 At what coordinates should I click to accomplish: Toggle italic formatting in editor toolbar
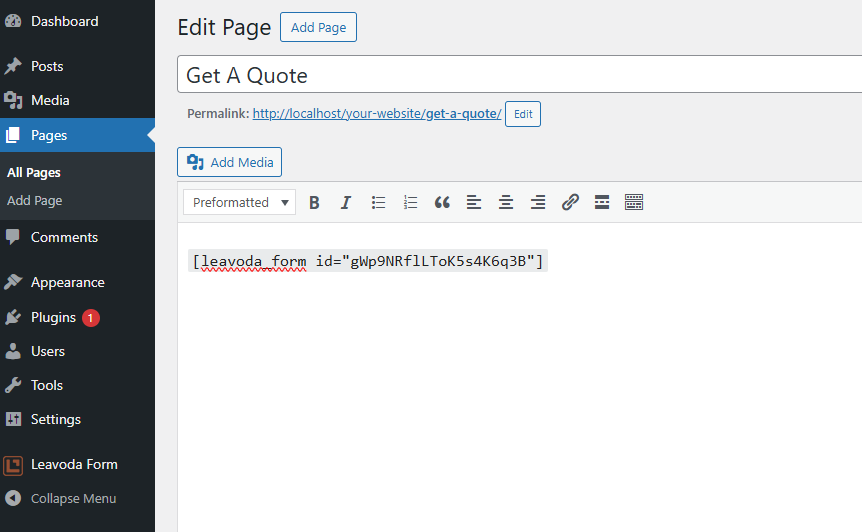click(x=346, y=203)
